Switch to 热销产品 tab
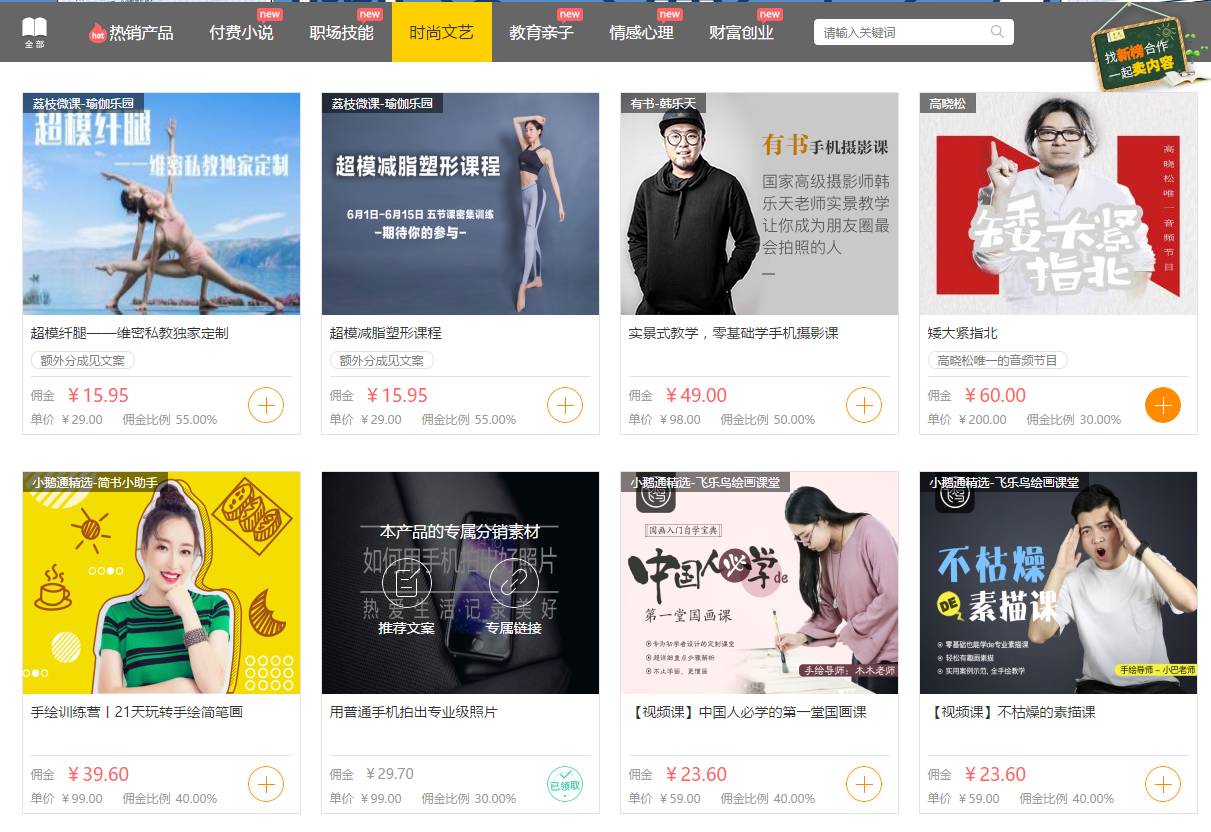1211x832 pixels. (x=132, y=32)
